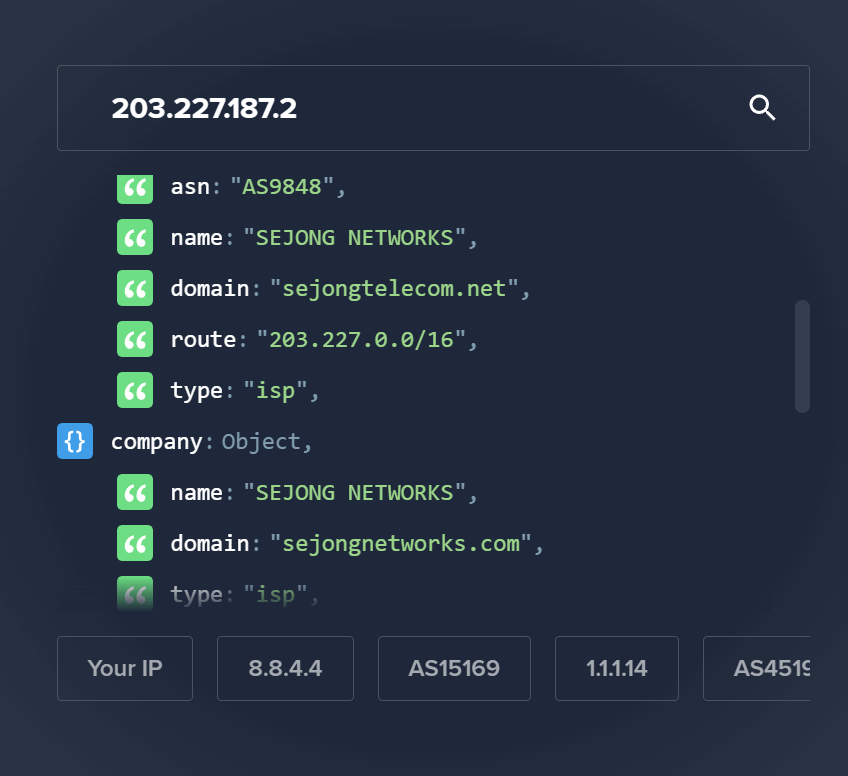
Task: Click the string icon beside the asn row
Action: [135, 189]
